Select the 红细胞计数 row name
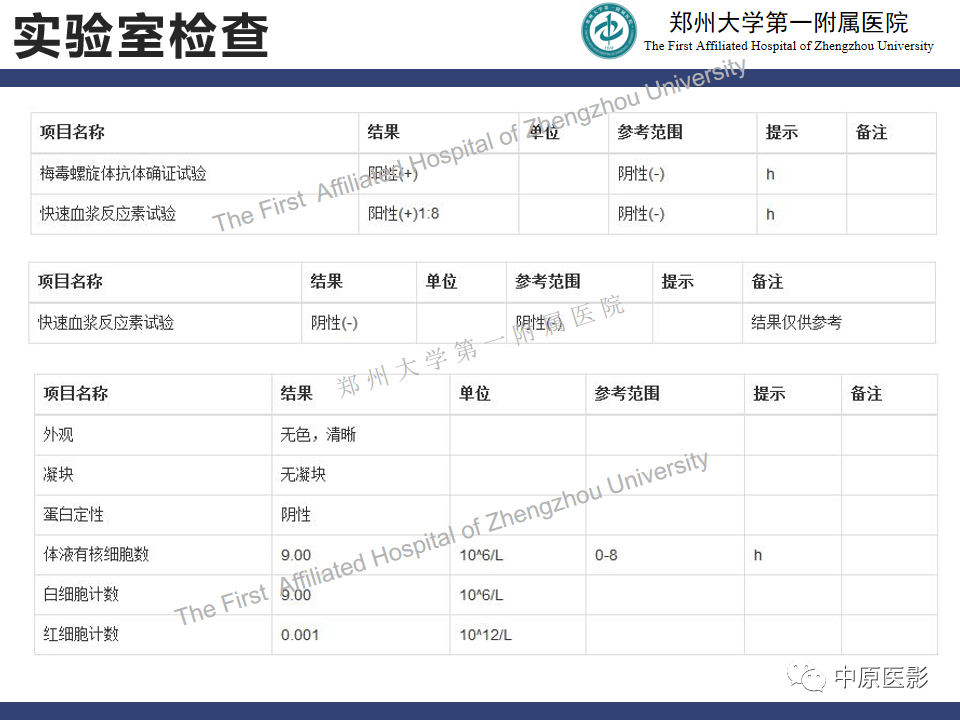Viewport: 960px width, 720px height. (81, 634)
